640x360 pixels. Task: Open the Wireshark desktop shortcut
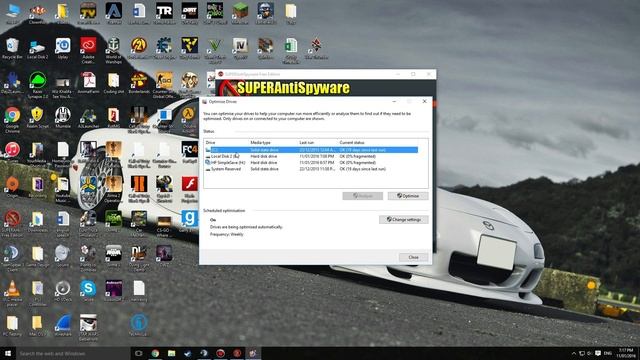tap(62, 325)
